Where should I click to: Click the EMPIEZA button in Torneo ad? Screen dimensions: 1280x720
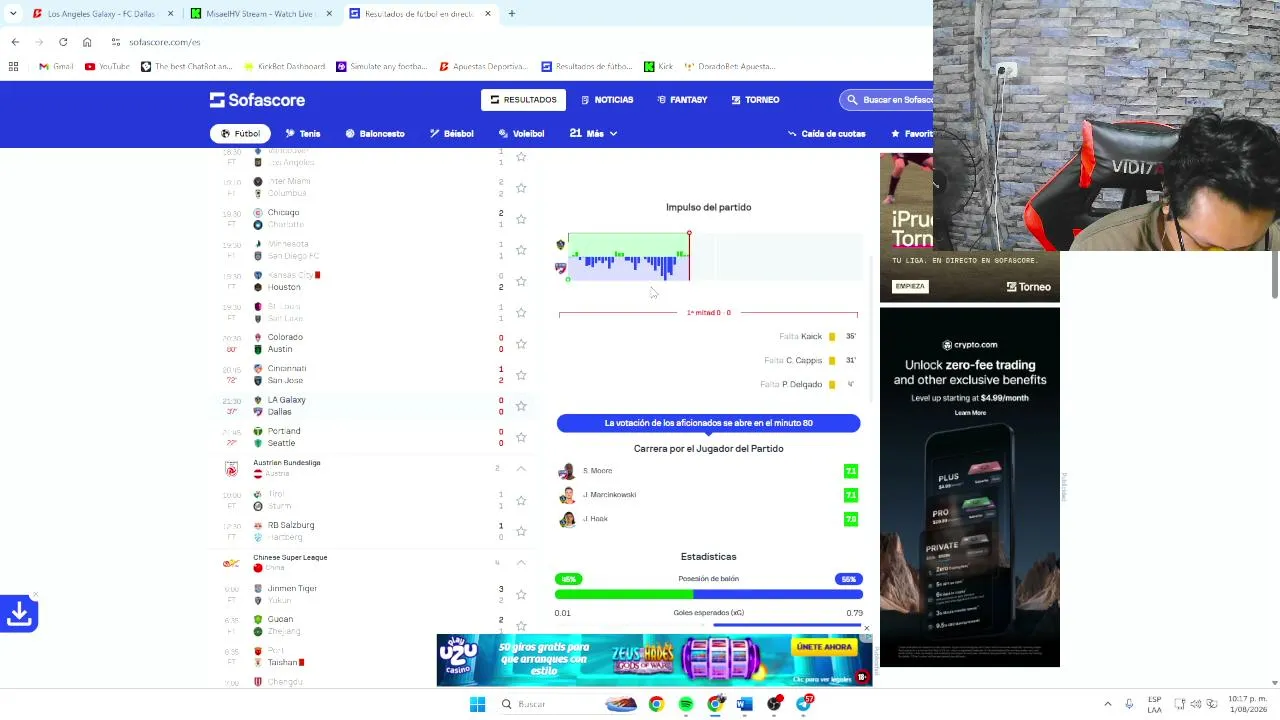910,287
